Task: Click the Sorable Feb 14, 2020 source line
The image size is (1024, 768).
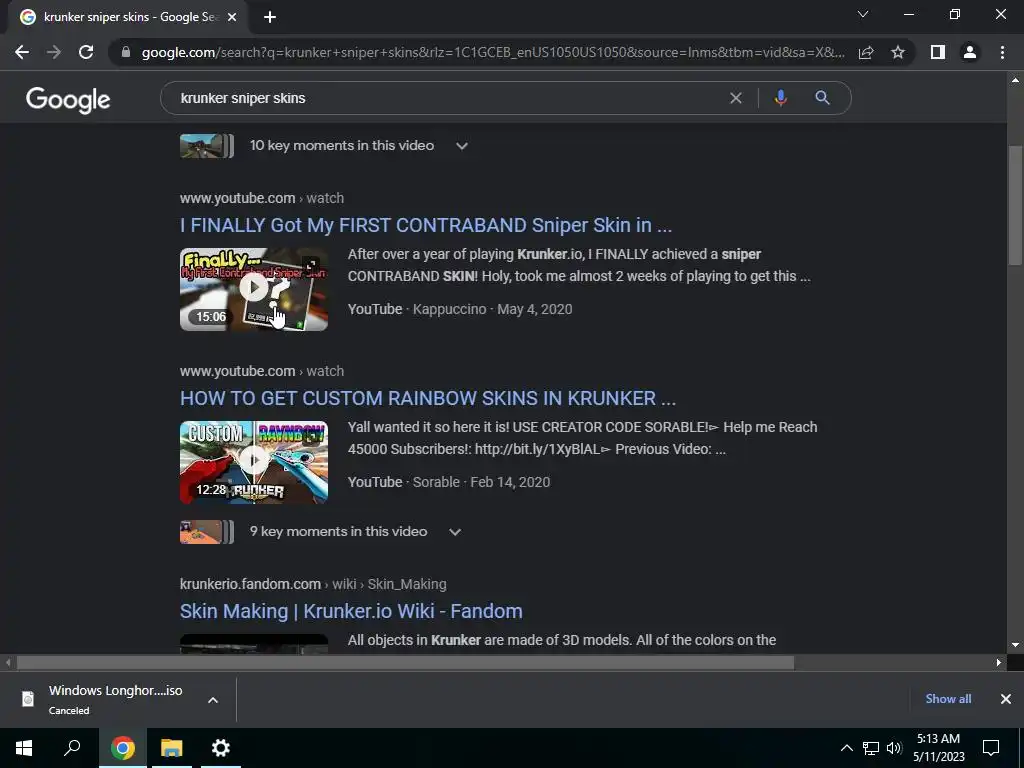Action: click(x=449, y=482)
